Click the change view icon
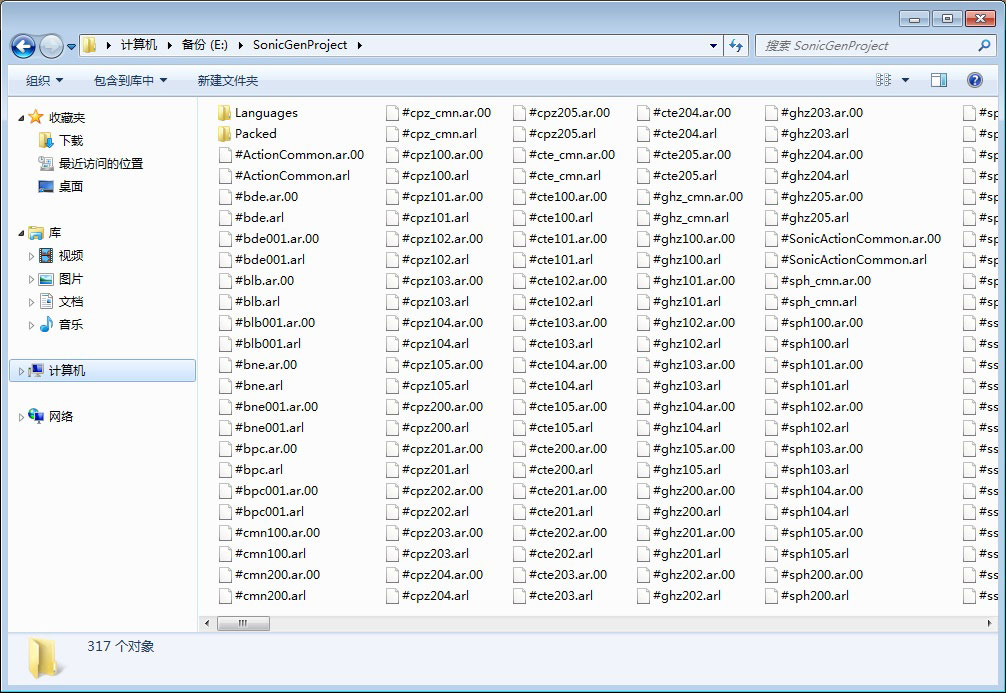This screenshot has height=693, width=1006. pos(883,80)
